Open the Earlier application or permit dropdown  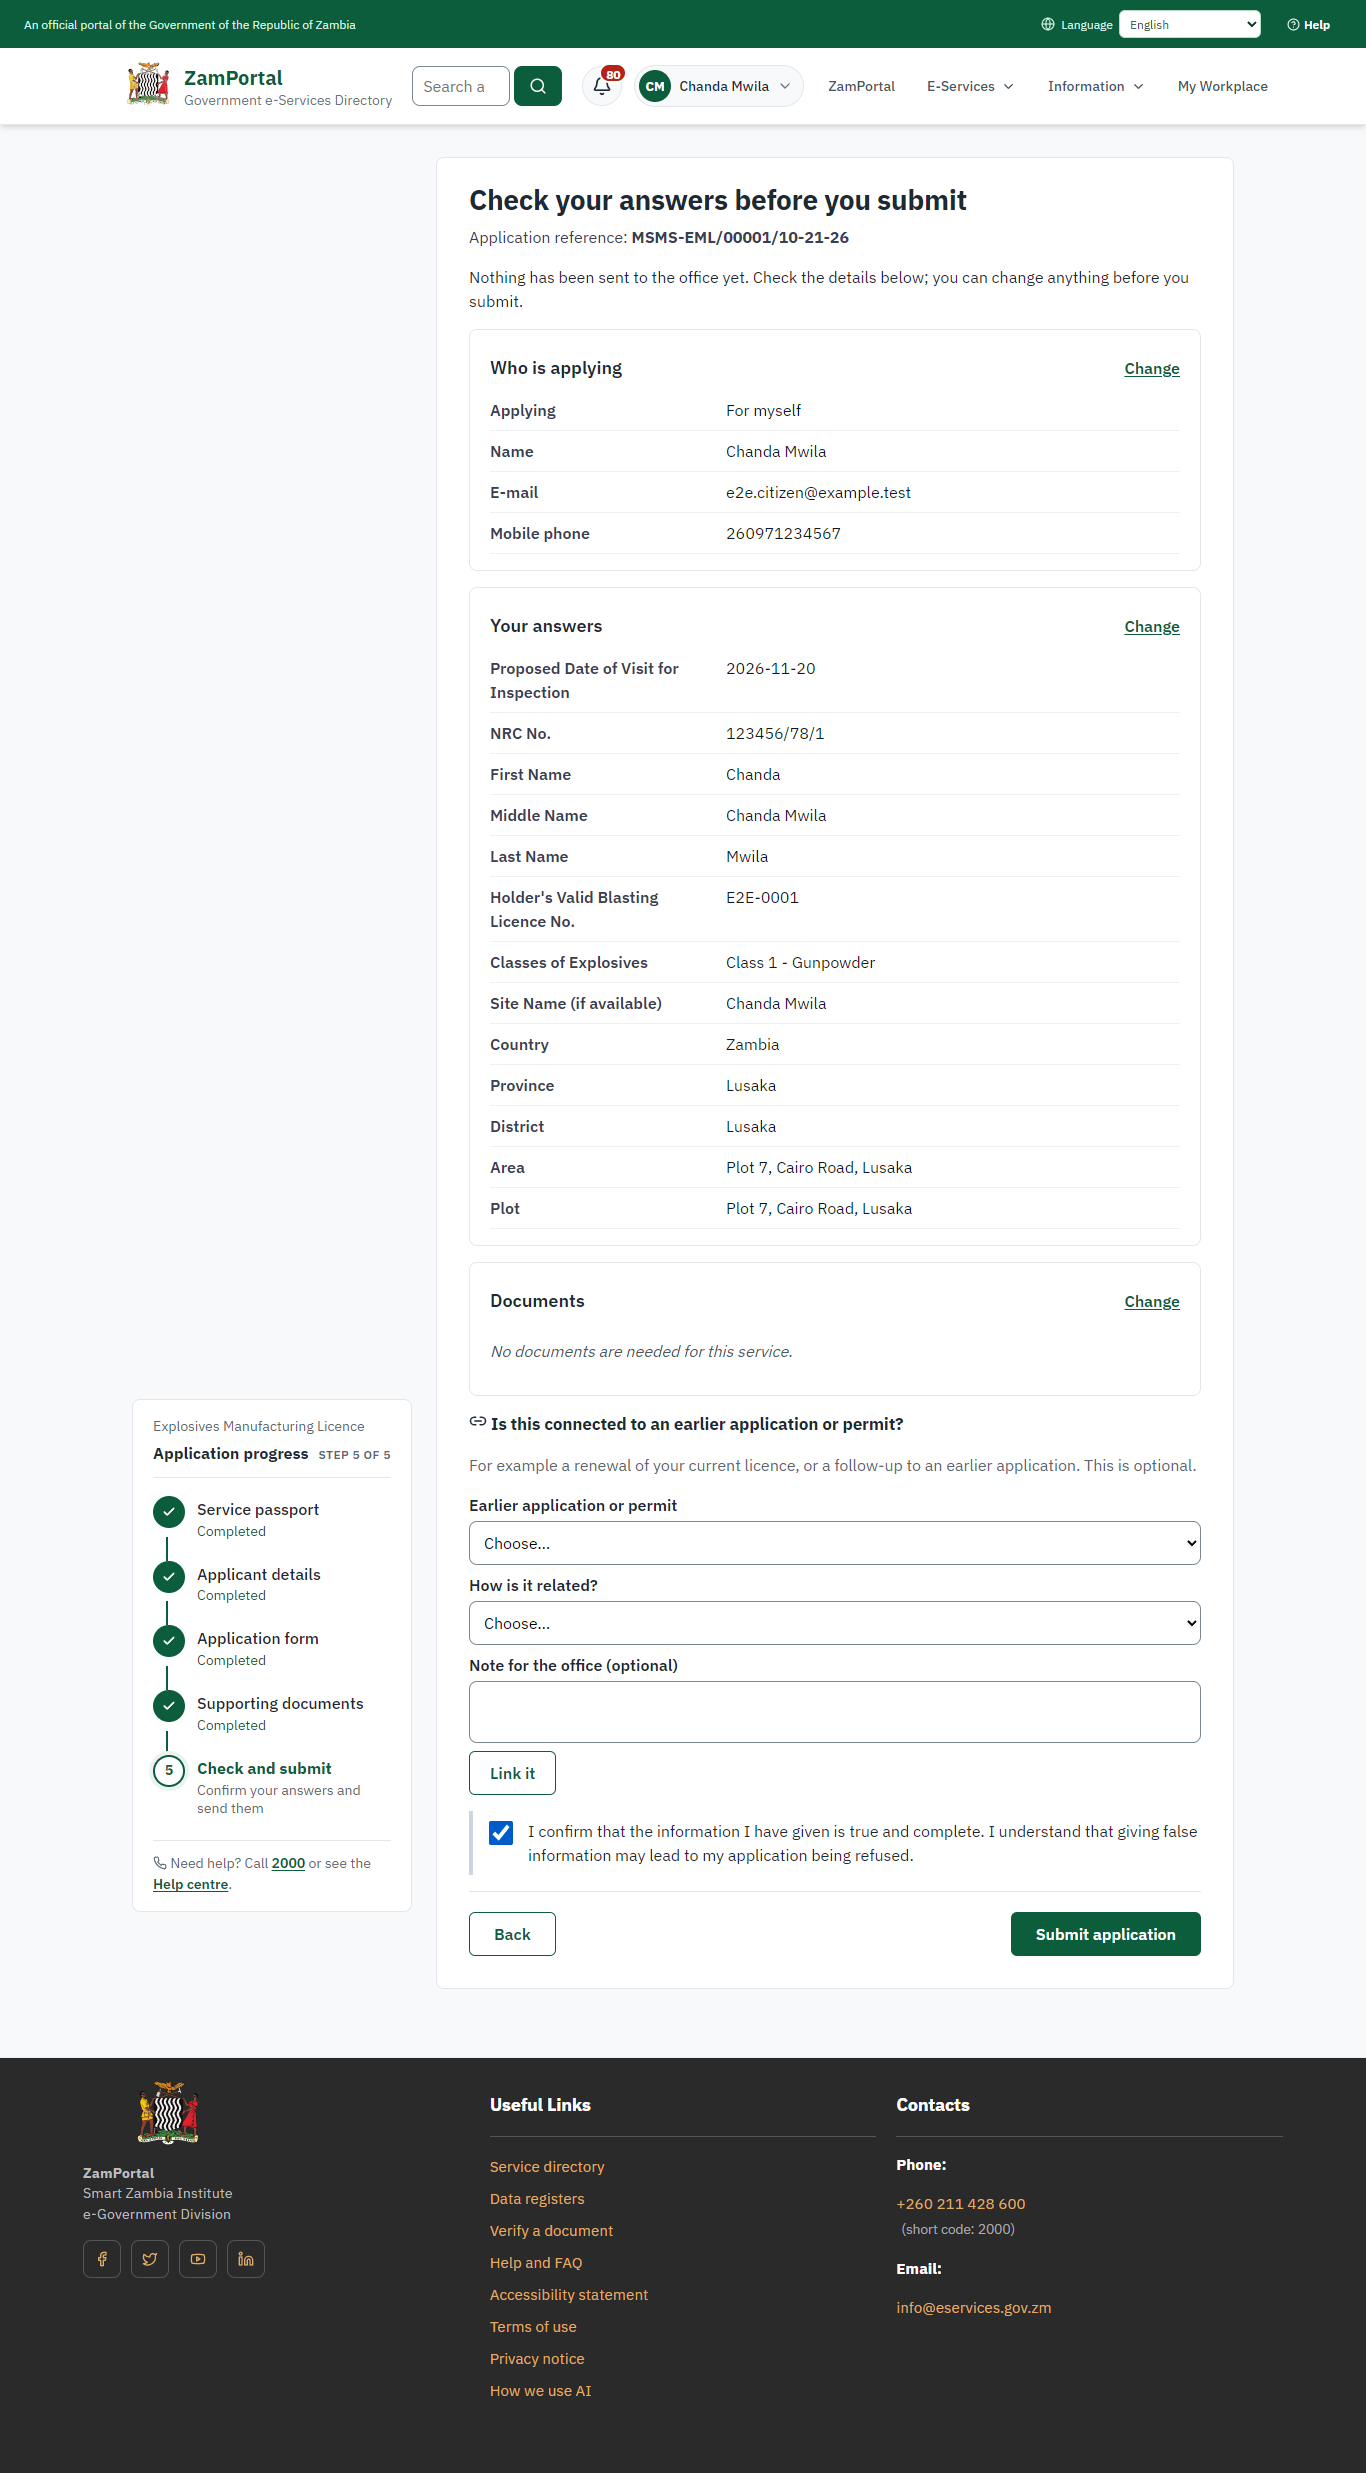[835, 1543]
